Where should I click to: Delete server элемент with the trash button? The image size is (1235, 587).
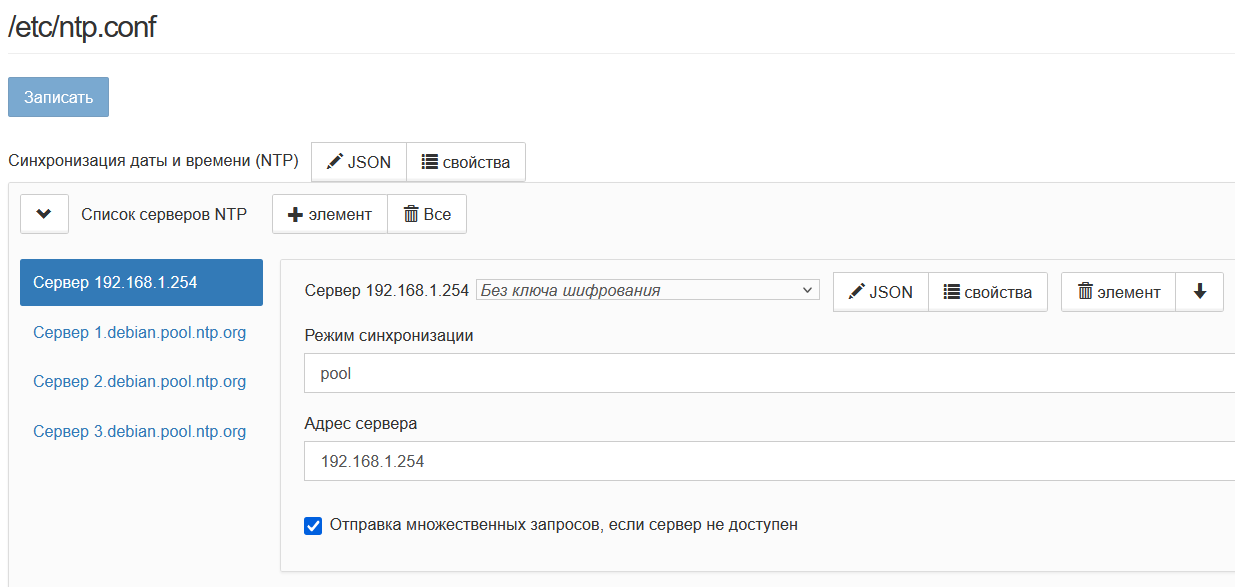(1118, 292)
